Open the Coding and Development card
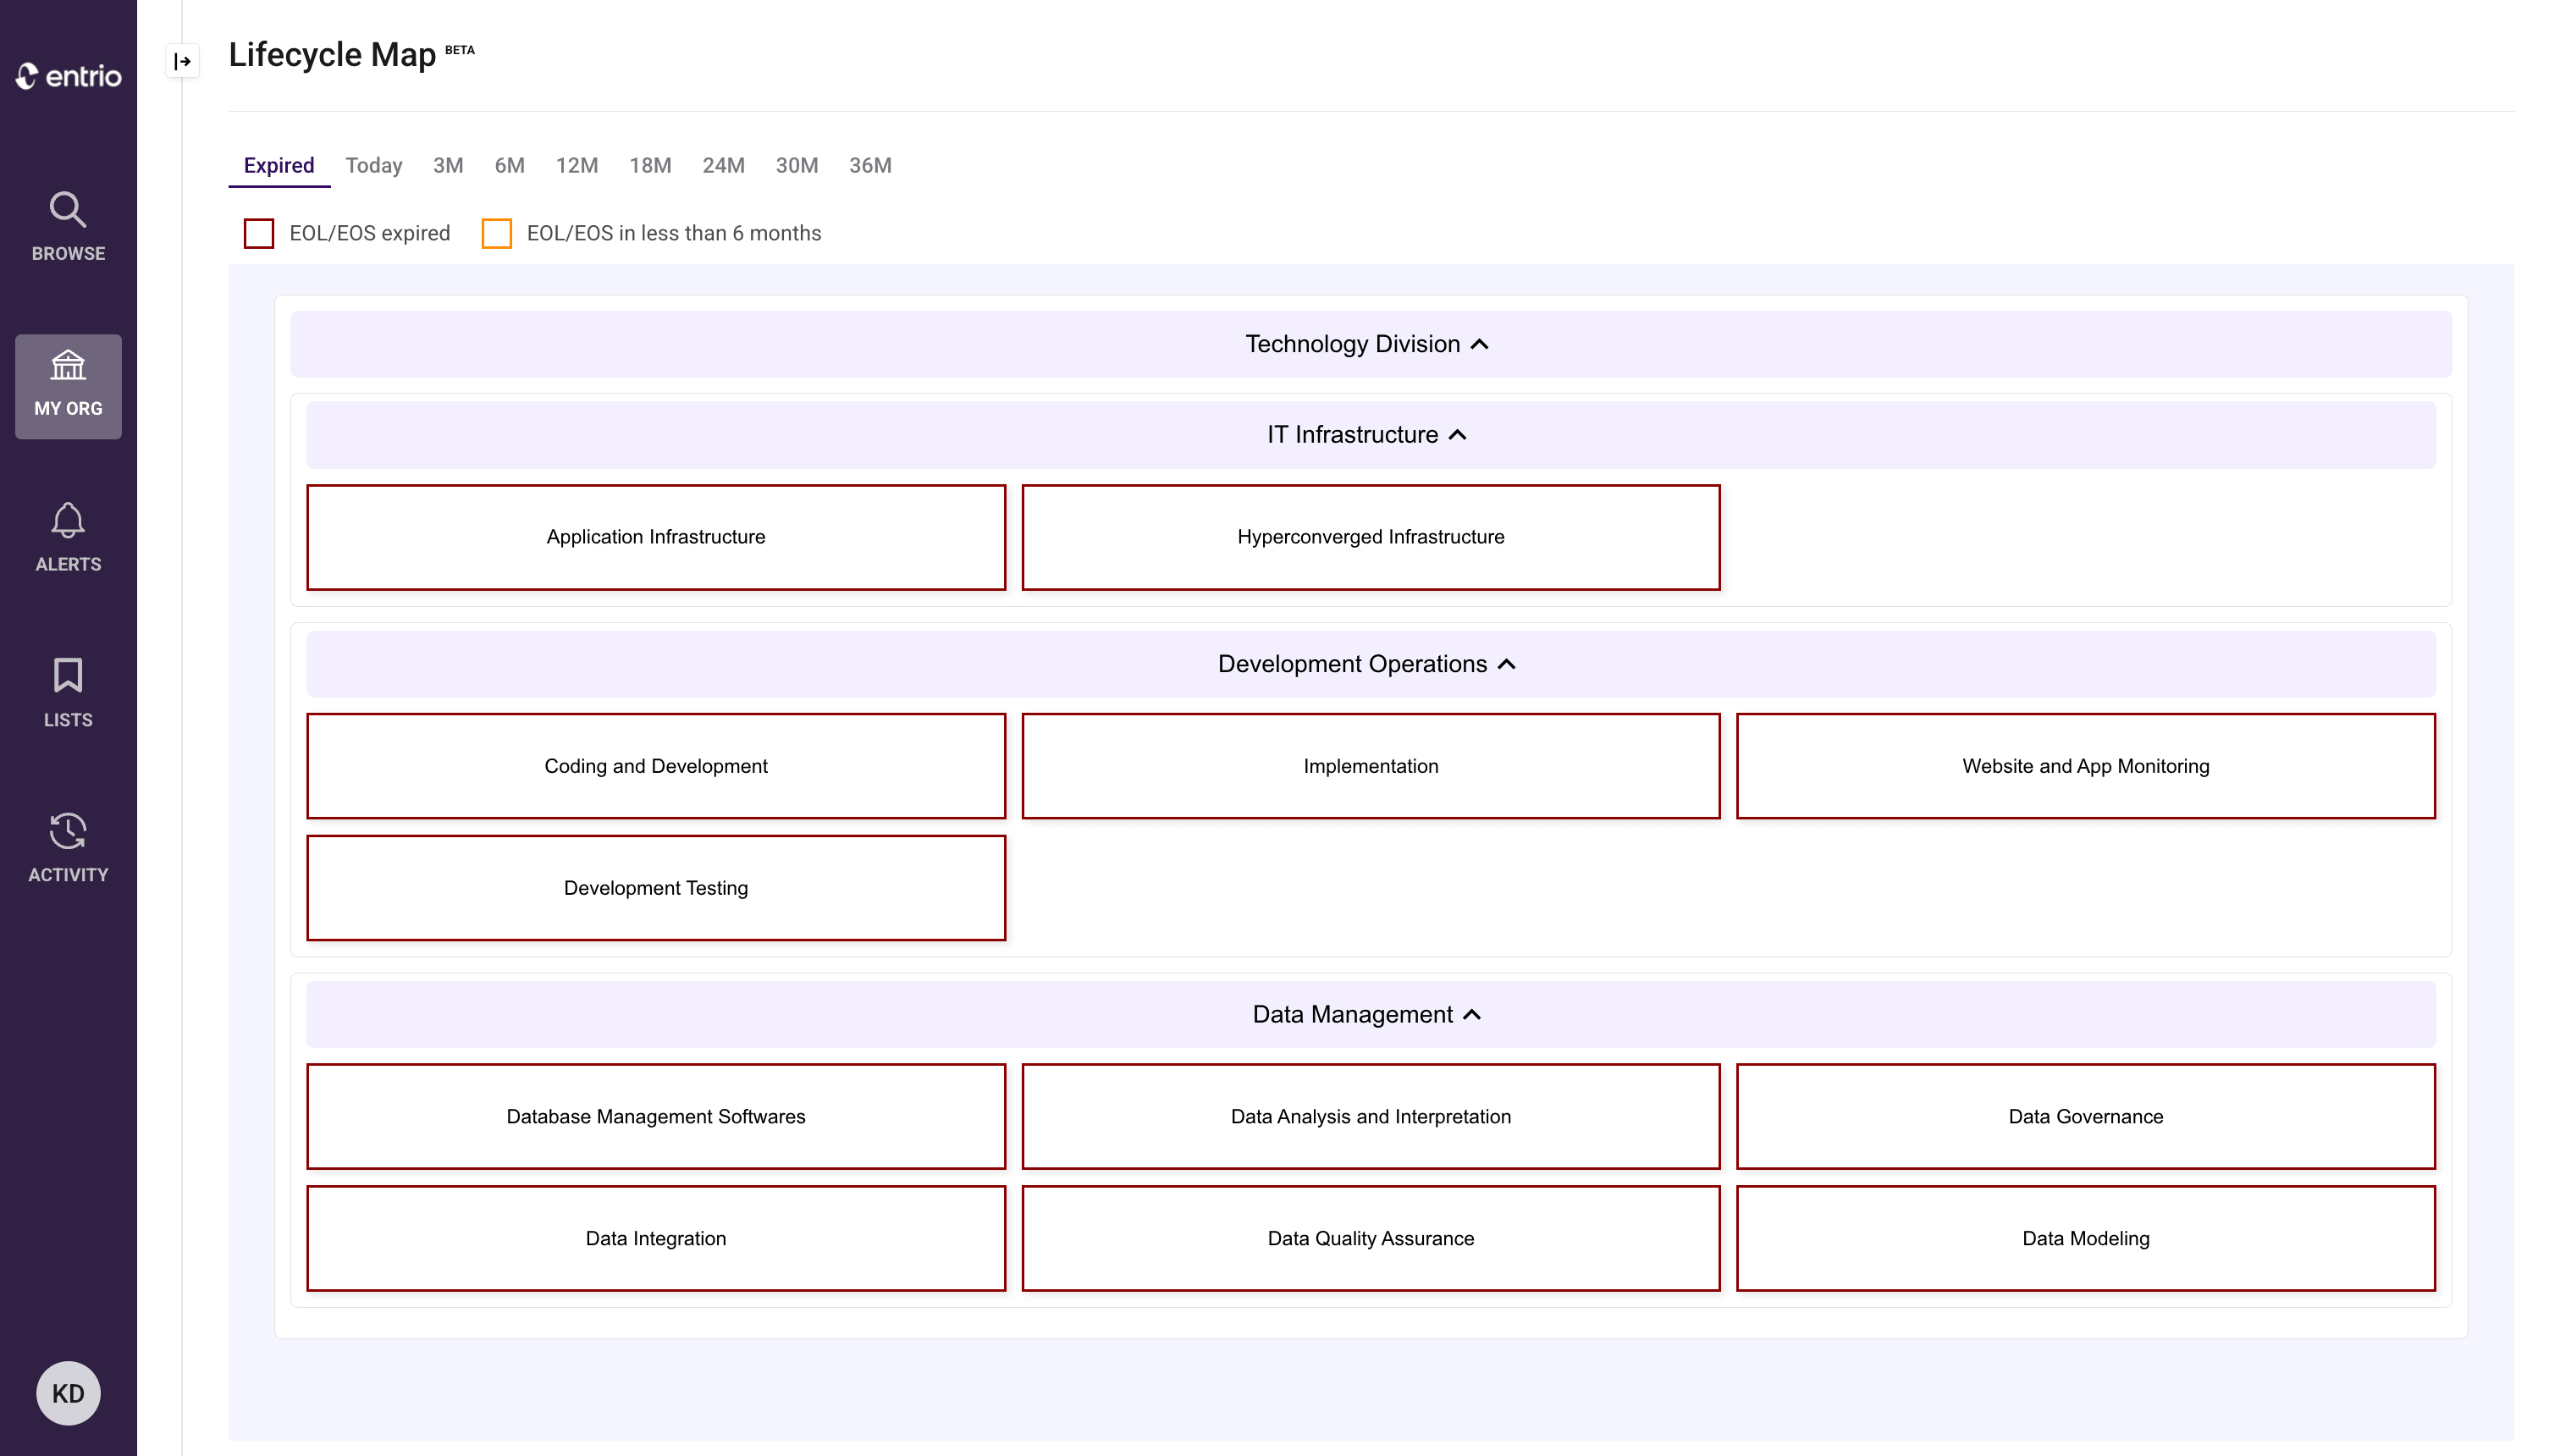This screenshot has width=2560, height=1456. pyautogui.click(x=656, y=766)
